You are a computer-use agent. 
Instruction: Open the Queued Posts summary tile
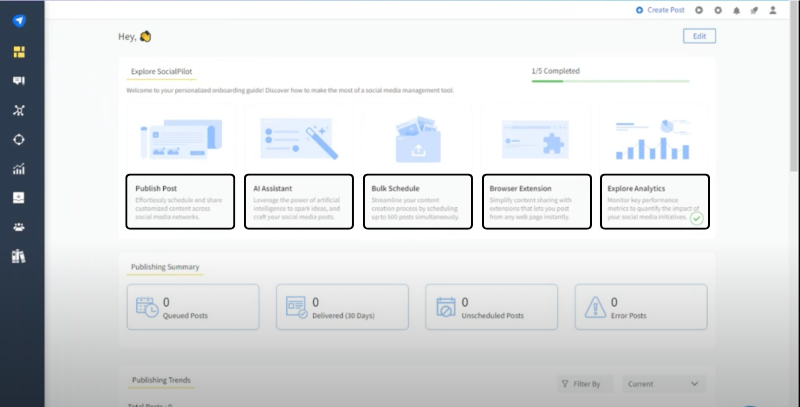point(193,307)
